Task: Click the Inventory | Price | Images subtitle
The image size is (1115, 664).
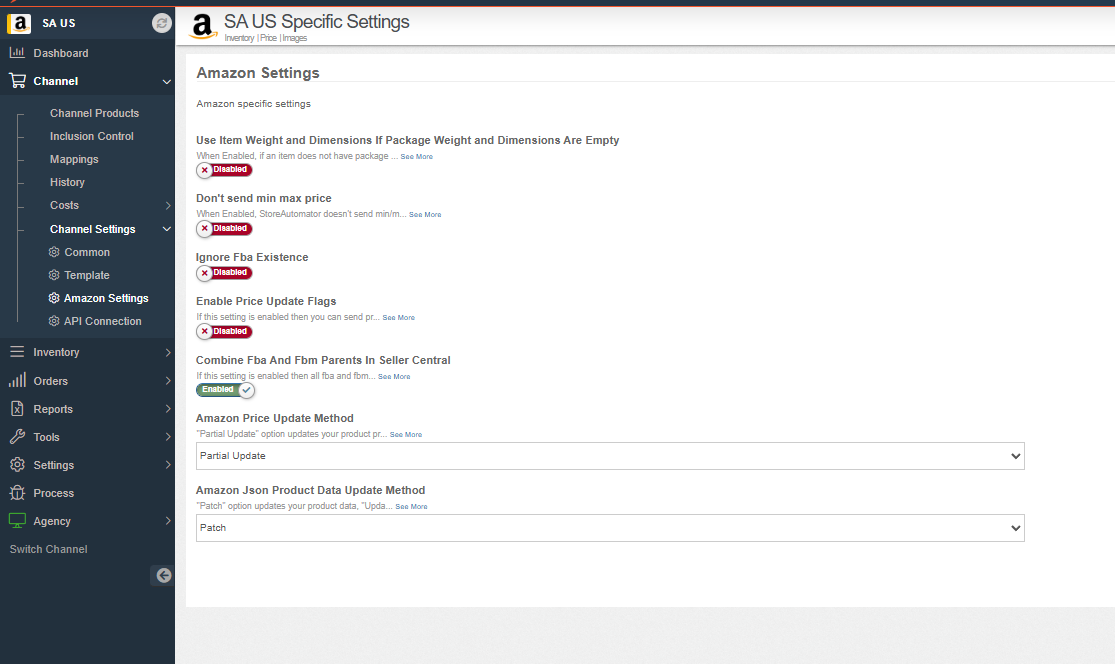Action: pos(265,38)
